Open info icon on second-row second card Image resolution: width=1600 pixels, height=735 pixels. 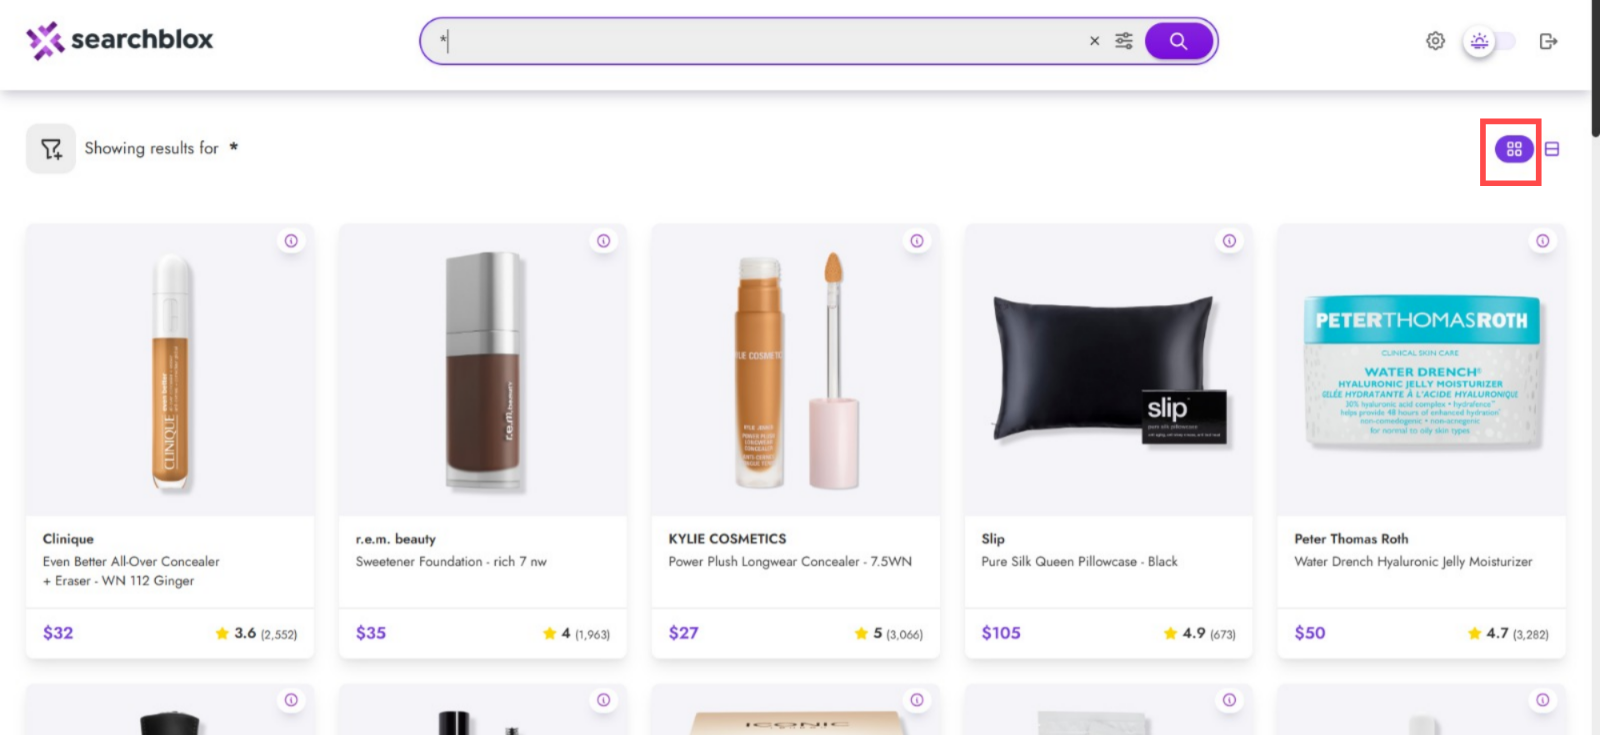604,700
